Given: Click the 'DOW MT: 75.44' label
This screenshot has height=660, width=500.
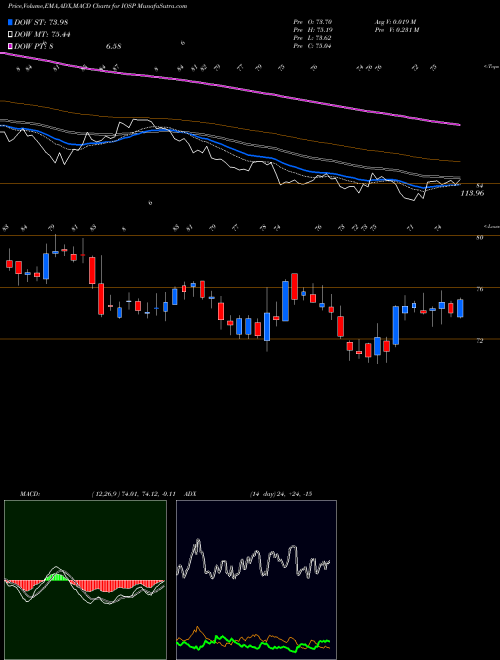Looking at the screenshot, I should point(42,34).
